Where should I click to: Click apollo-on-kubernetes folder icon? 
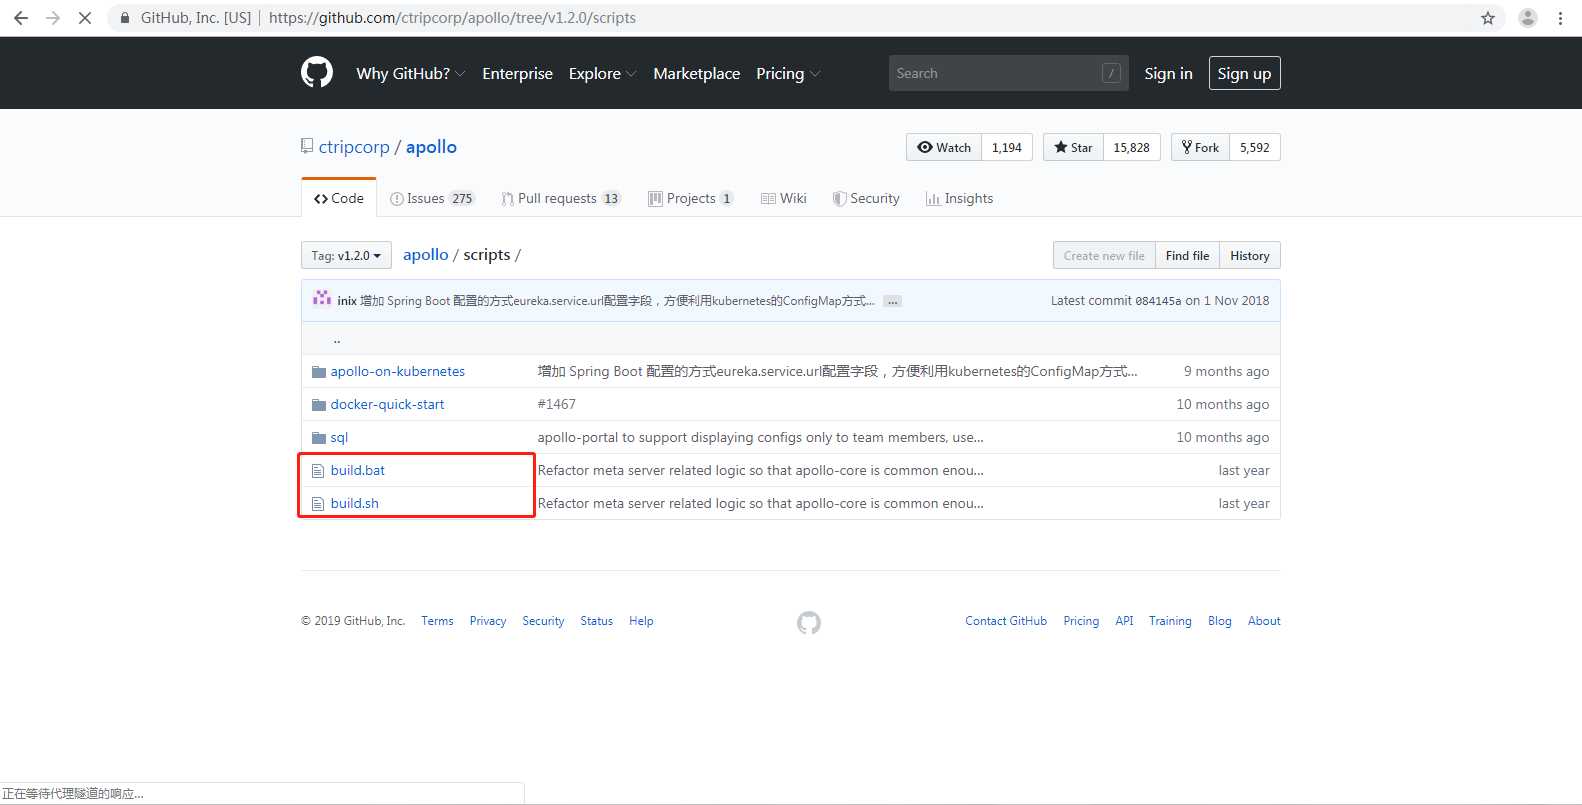coord(319,372)
